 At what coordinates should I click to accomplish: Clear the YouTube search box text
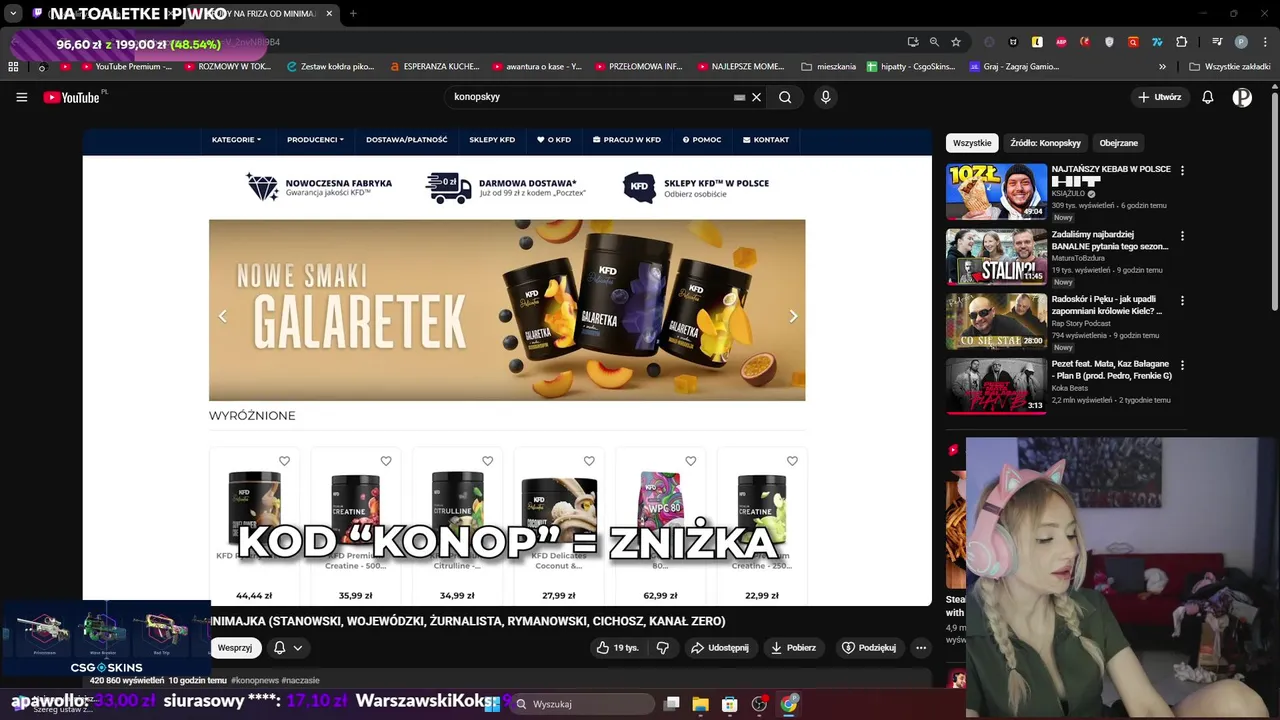click(757, 97)
